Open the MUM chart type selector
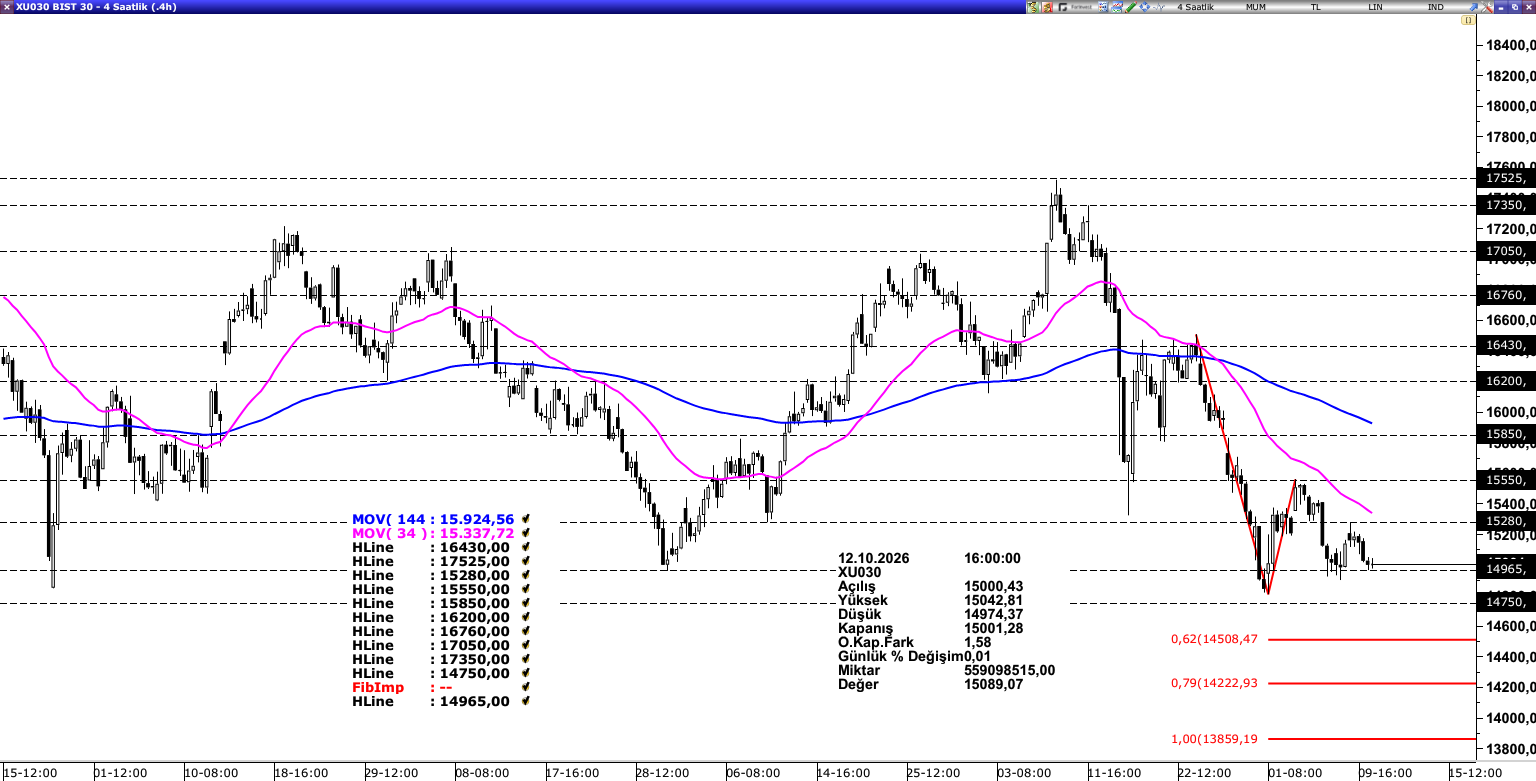This screenshot has width=1536, height=781. click(1256, 7)
